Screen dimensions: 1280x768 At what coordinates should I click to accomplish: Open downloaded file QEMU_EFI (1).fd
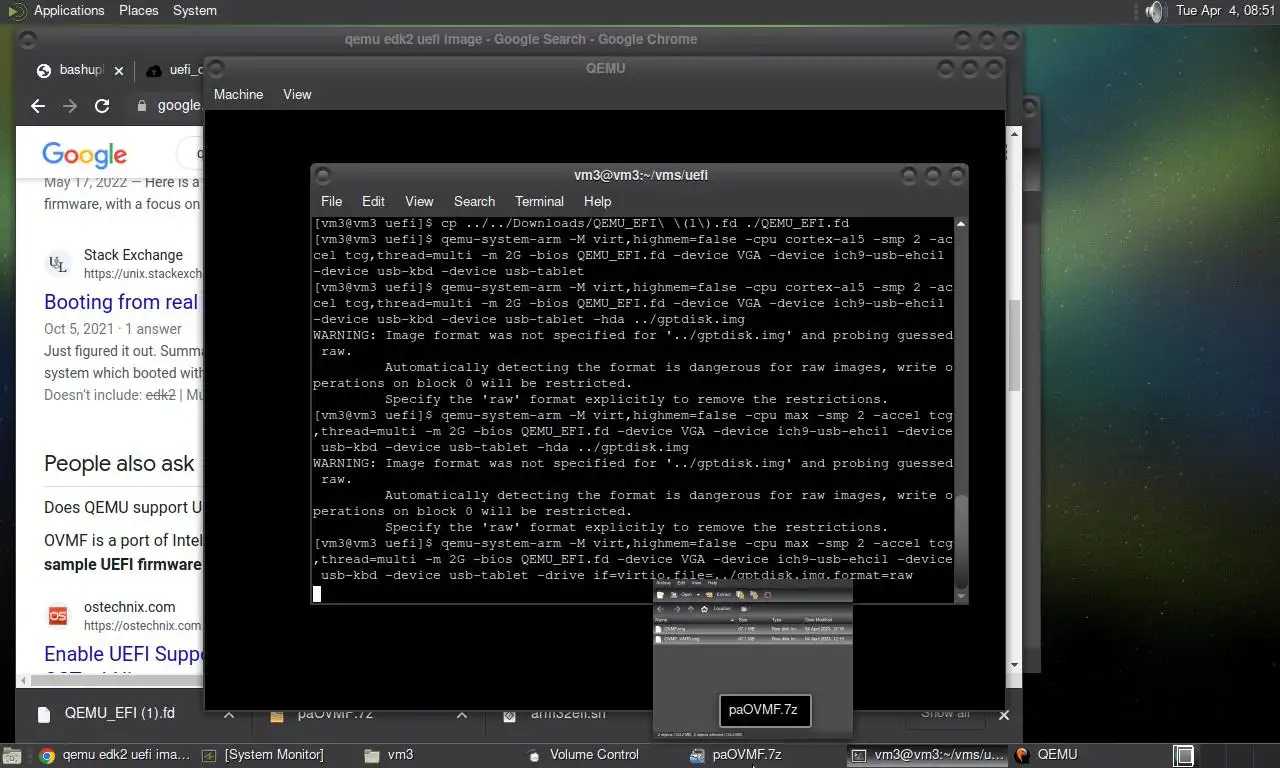tap(107, 714)
